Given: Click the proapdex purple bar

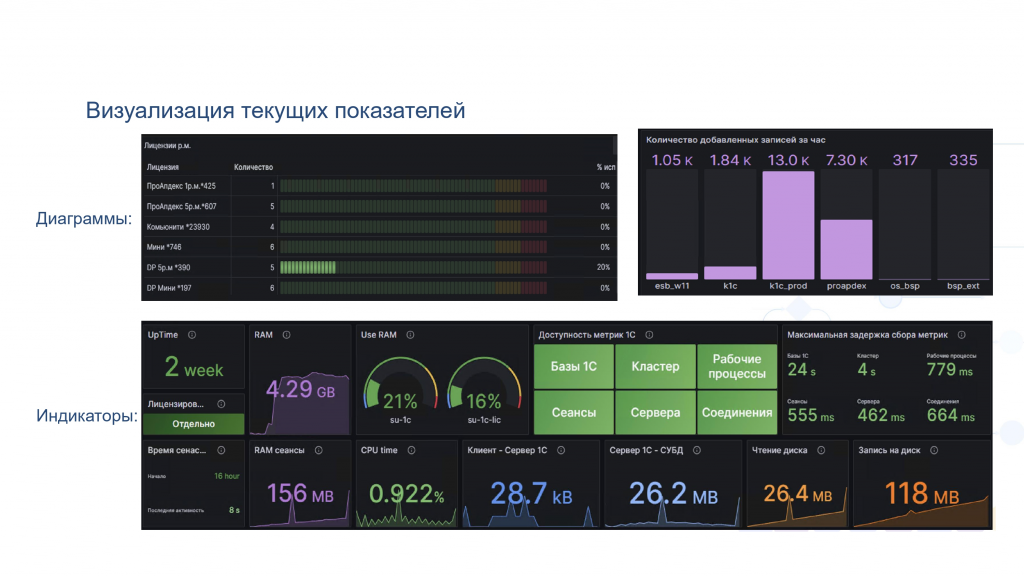Looking at the screenshot, I should pos(846,249).
